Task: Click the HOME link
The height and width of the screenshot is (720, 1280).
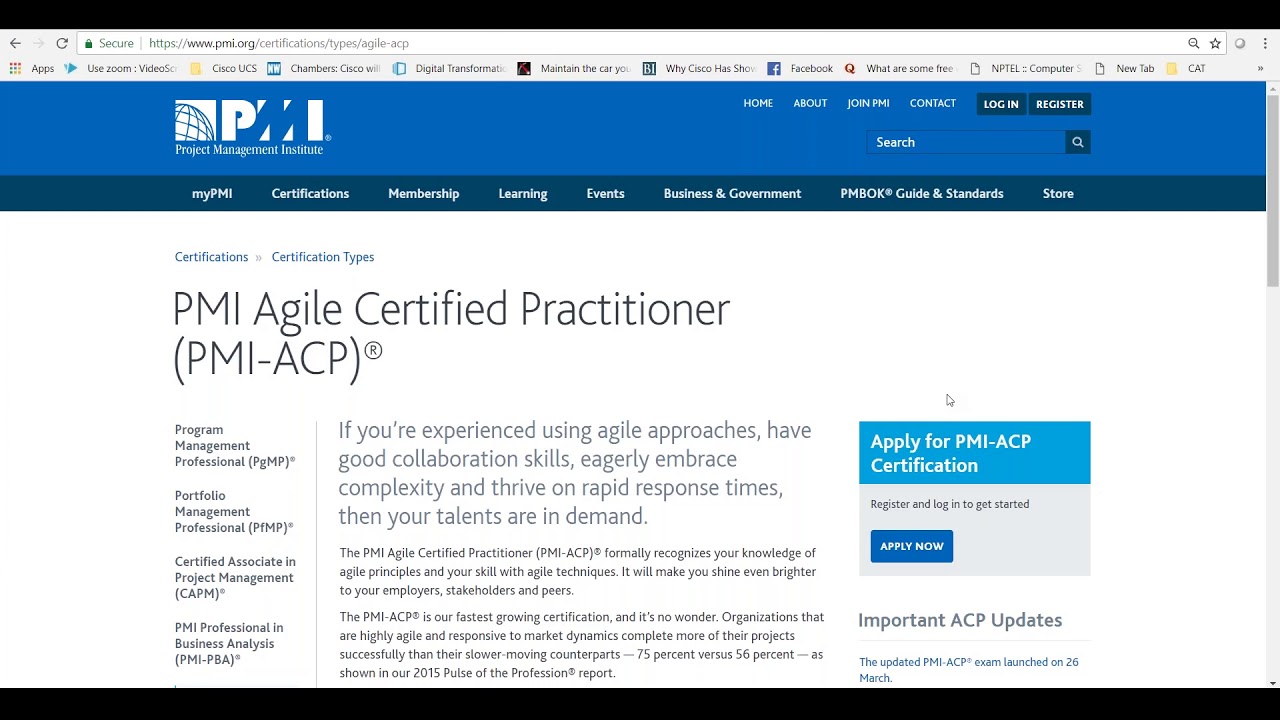Action: [x=758, y=103]
